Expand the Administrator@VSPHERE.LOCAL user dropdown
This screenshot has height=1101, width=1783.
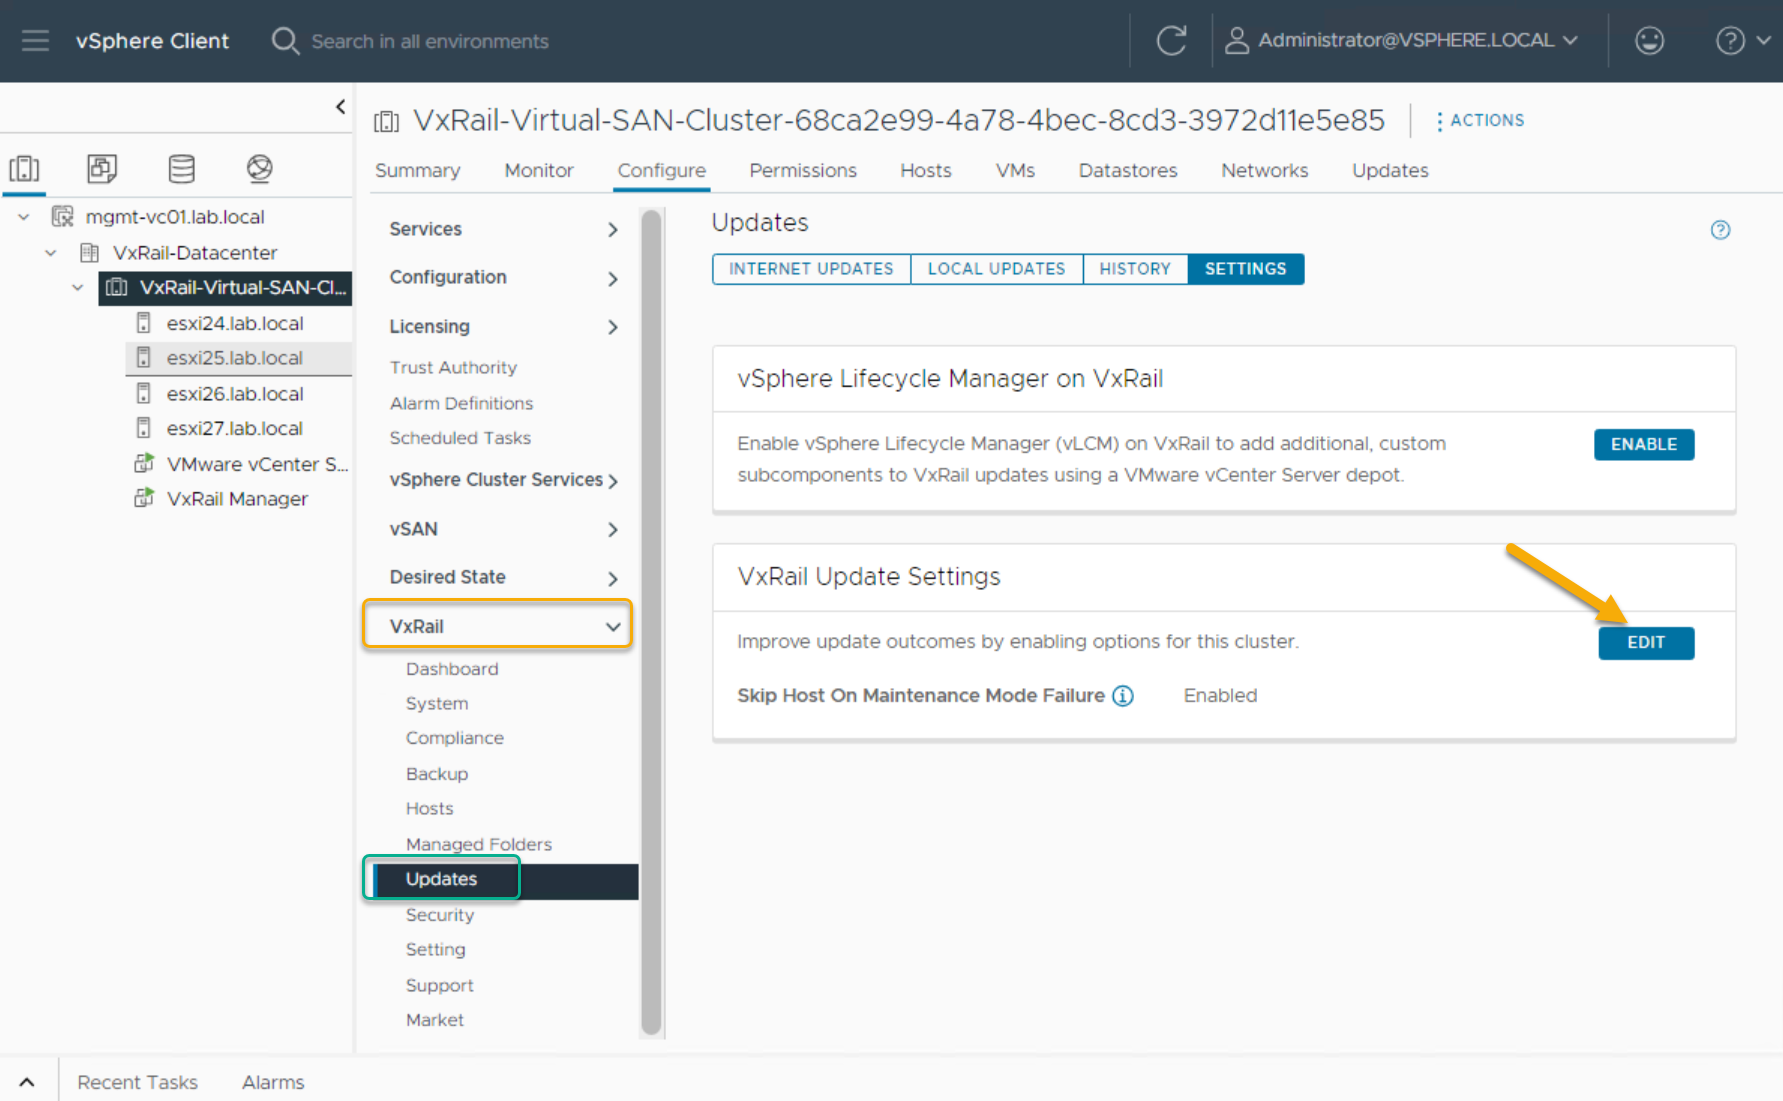tap(1405, 41)
